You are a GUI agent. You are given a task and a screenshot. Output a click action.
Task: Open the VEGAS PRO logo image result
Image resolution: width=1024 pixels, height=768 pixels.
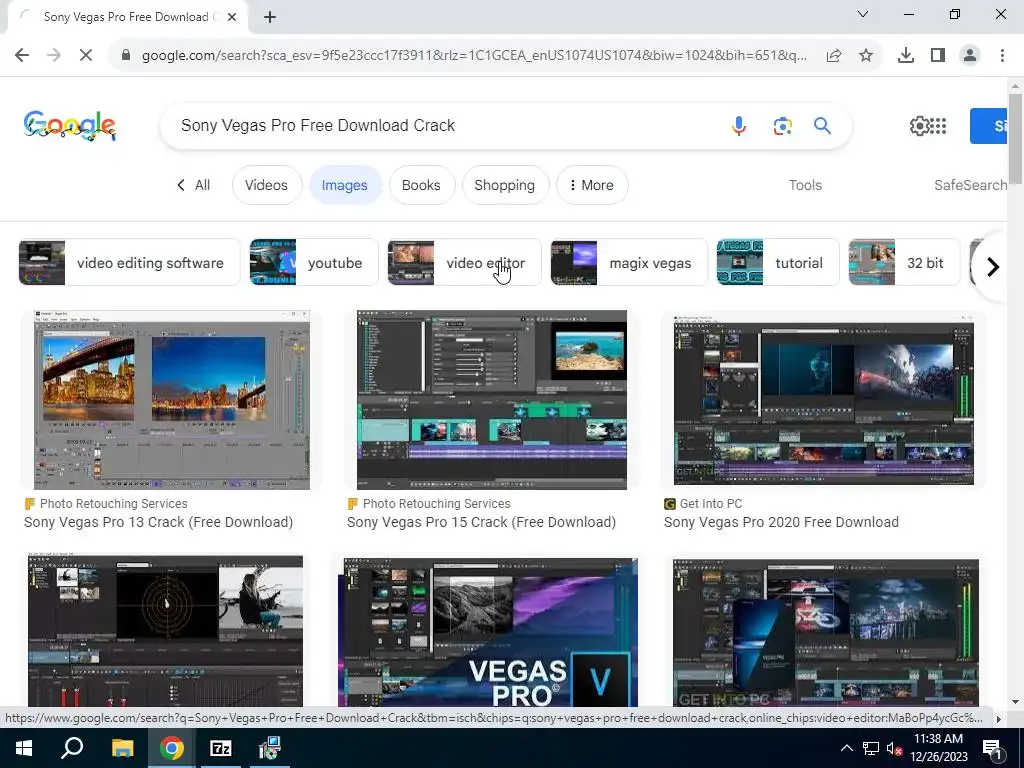coord(488,632)
